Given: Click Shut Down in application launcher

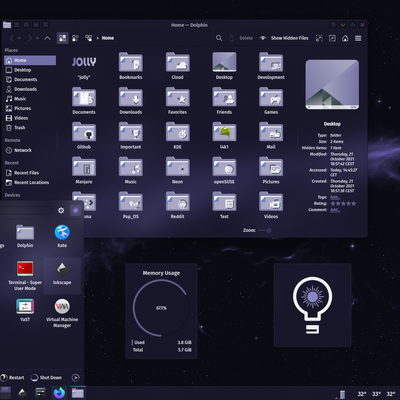Looking at the screenshot, I should [x=46, y=377].
